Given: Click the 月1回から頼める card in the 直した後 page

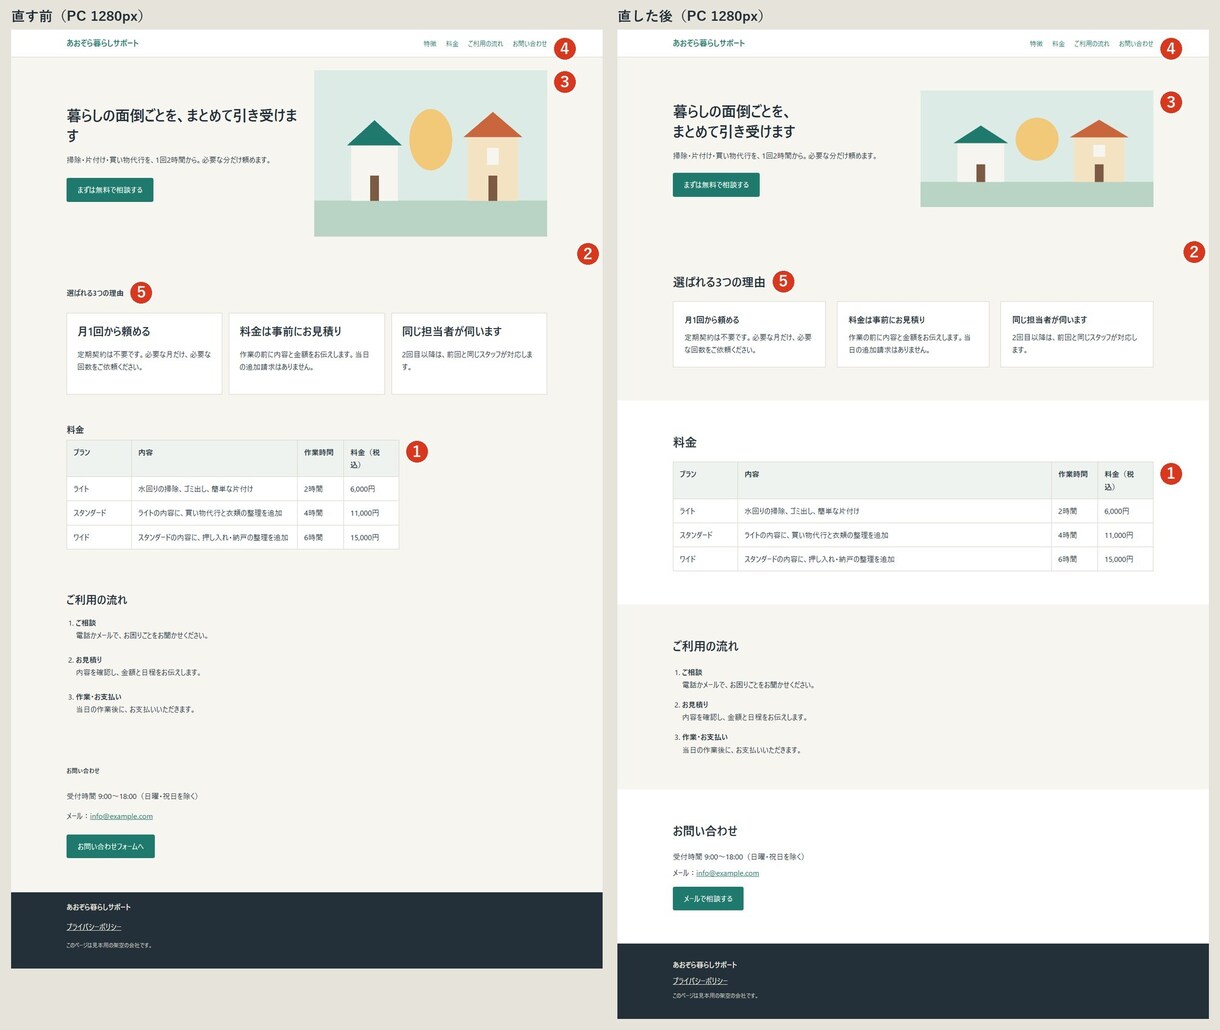Looking at the screenshot, I should coord(749,334).
